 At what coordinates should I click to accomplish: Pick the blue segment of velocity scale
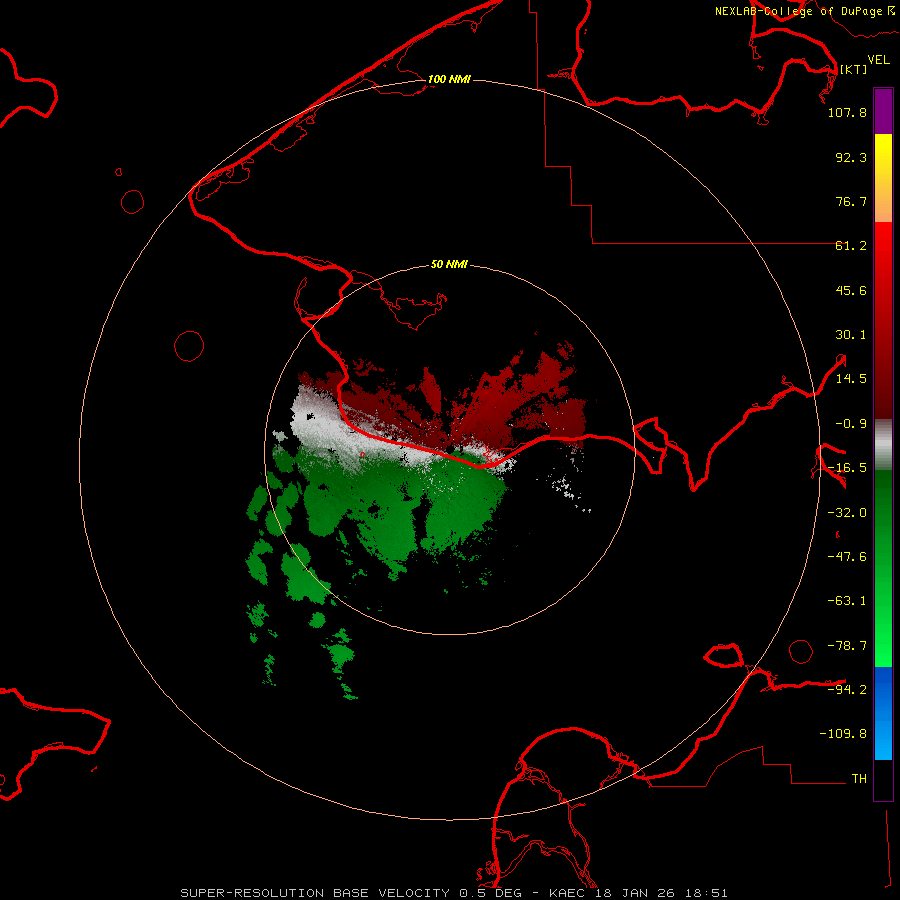click(x=883, y=713)
